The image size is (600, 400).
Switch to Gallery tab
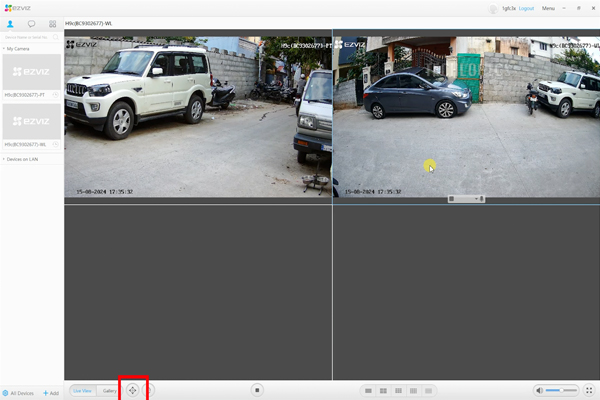(109, 390)
